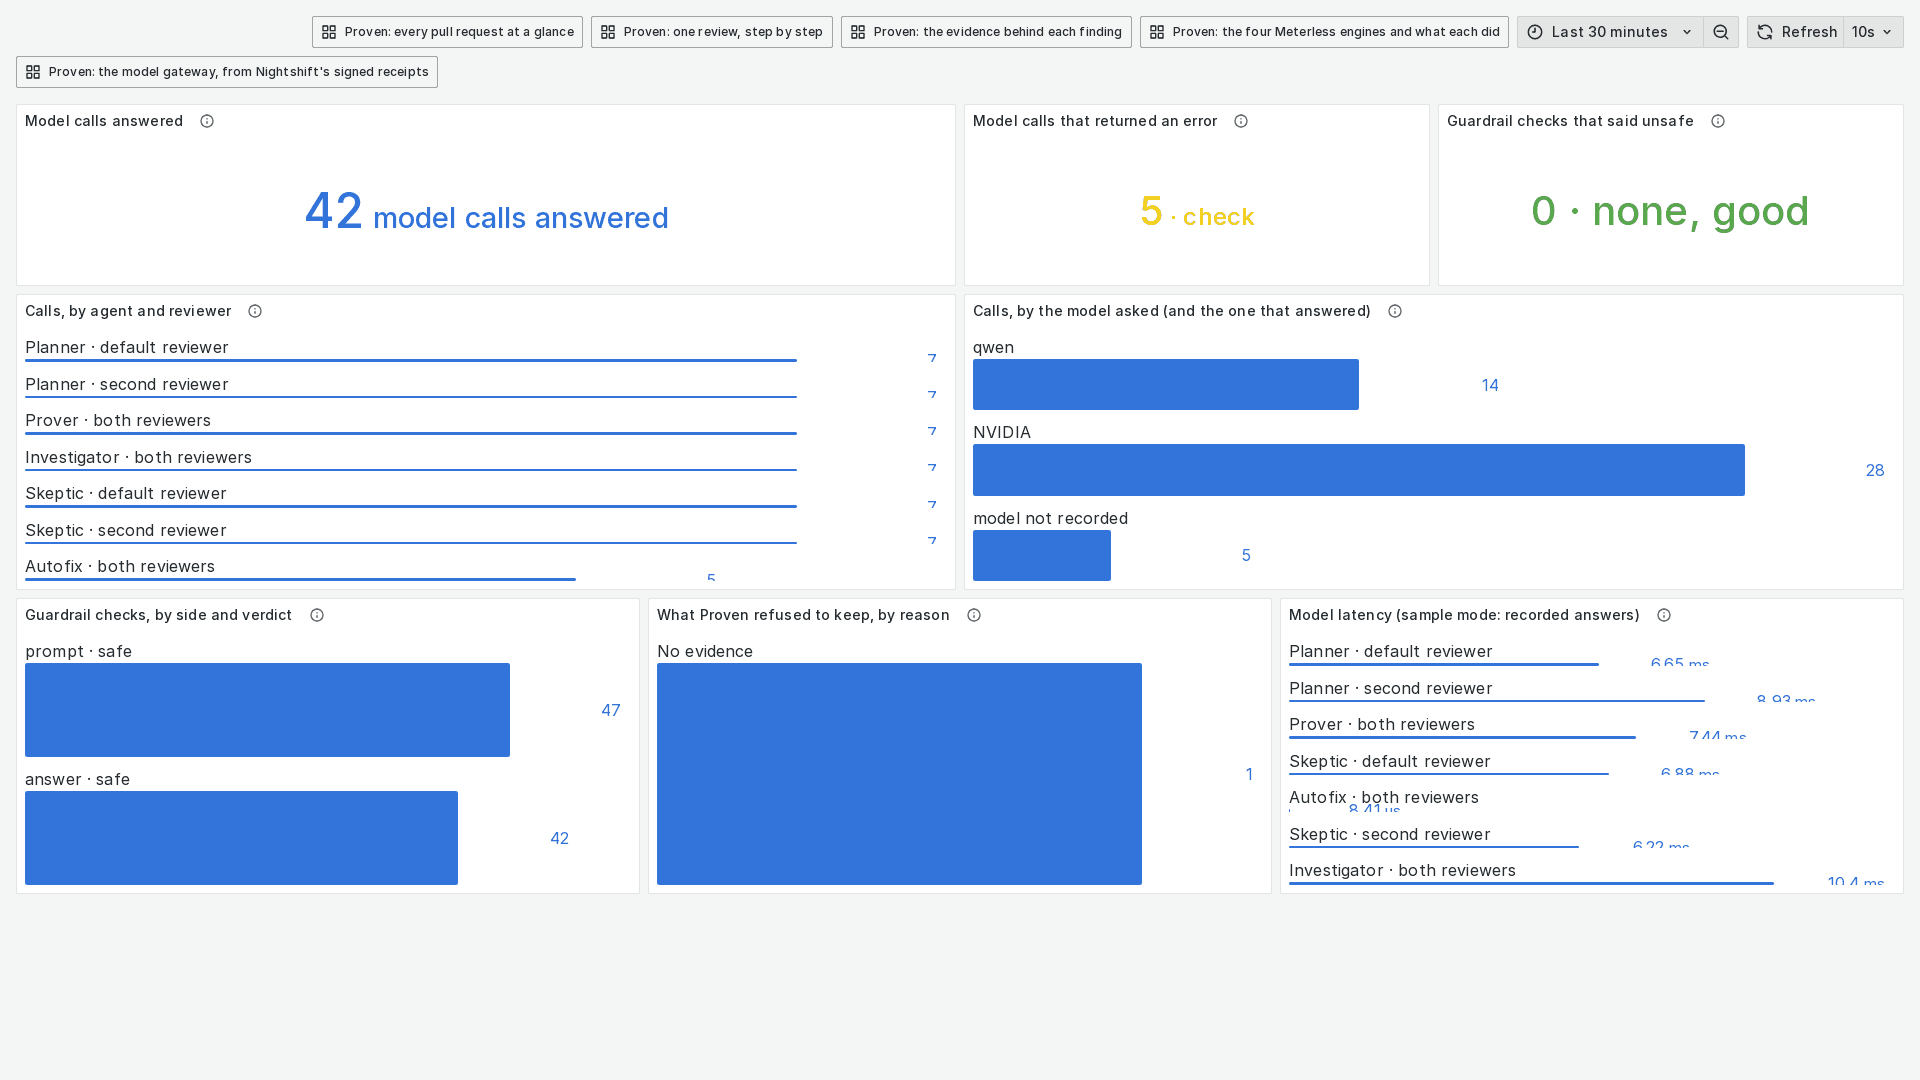Click the model not recorded bar
This screenshot has height=1080, width=1920.
(1042, 555)
